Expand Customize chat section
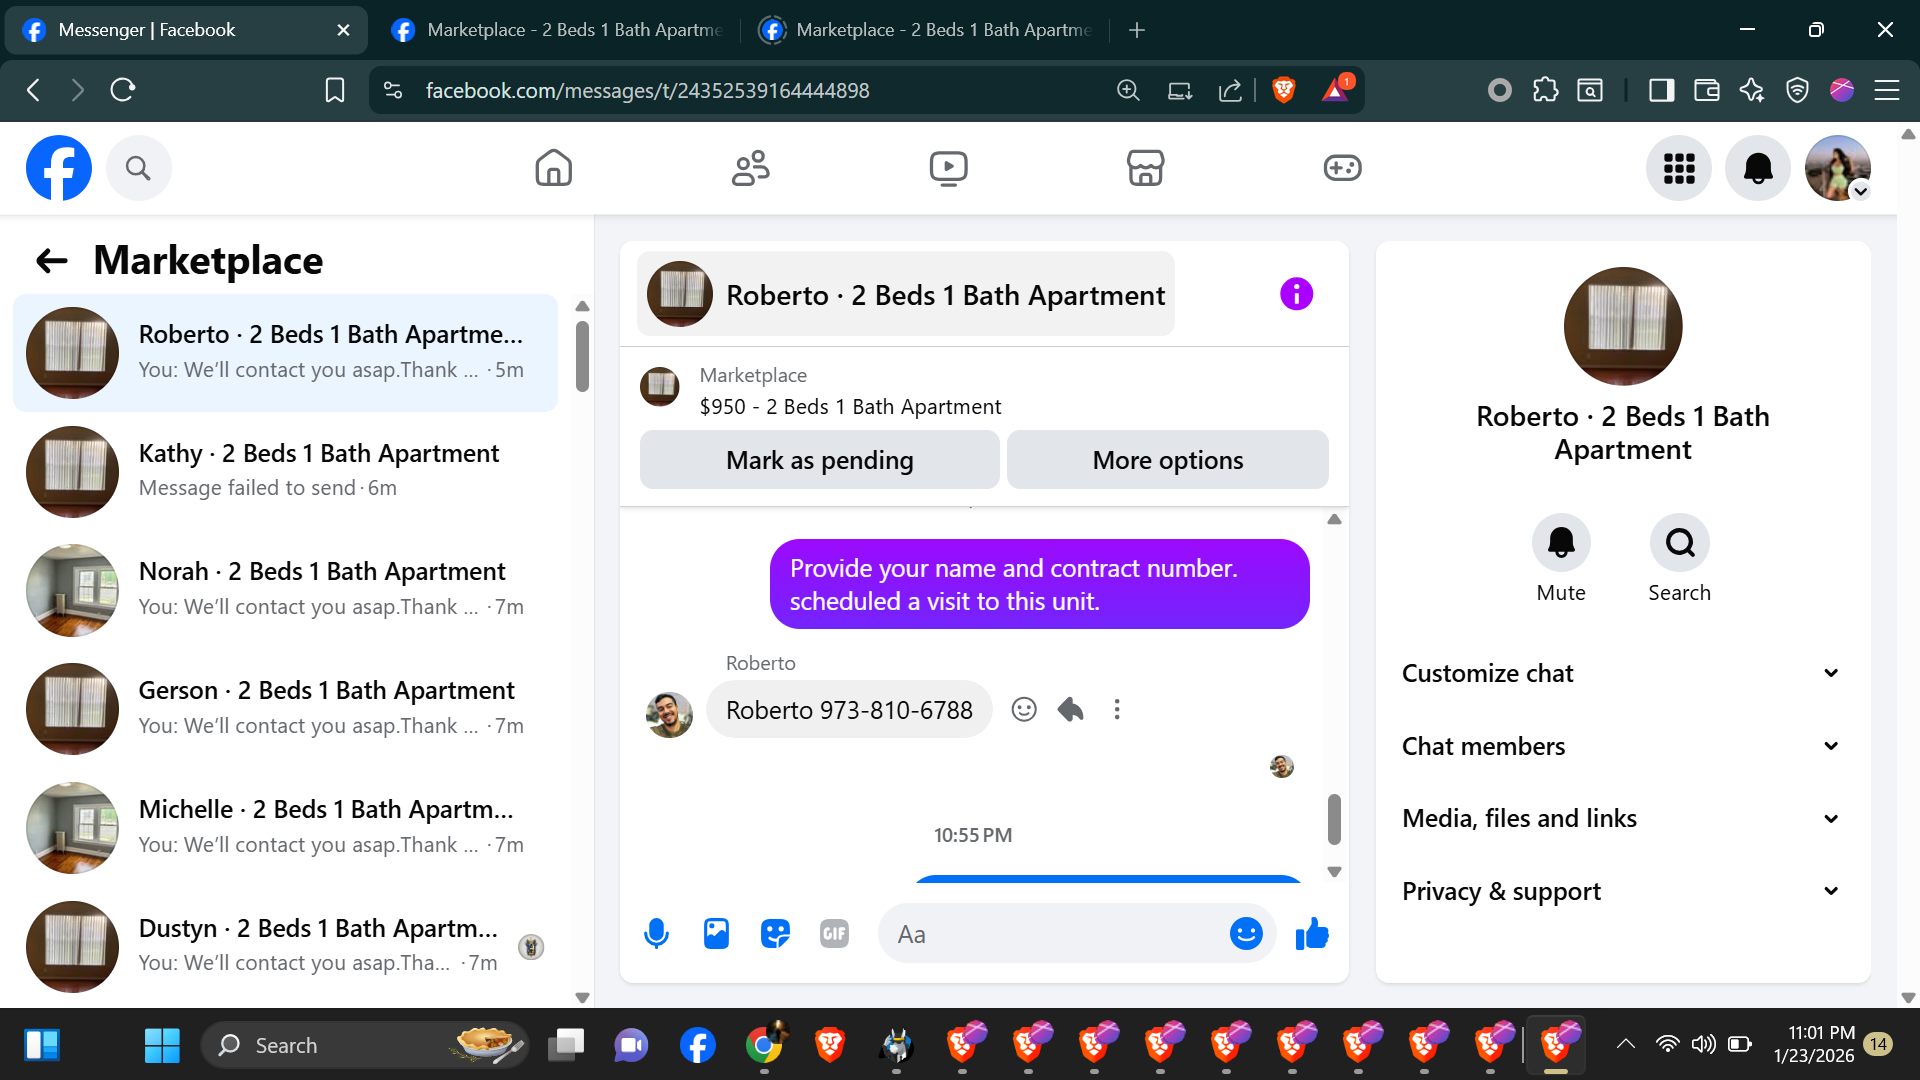The image size is (1920, 1080). click(1622, 673)
